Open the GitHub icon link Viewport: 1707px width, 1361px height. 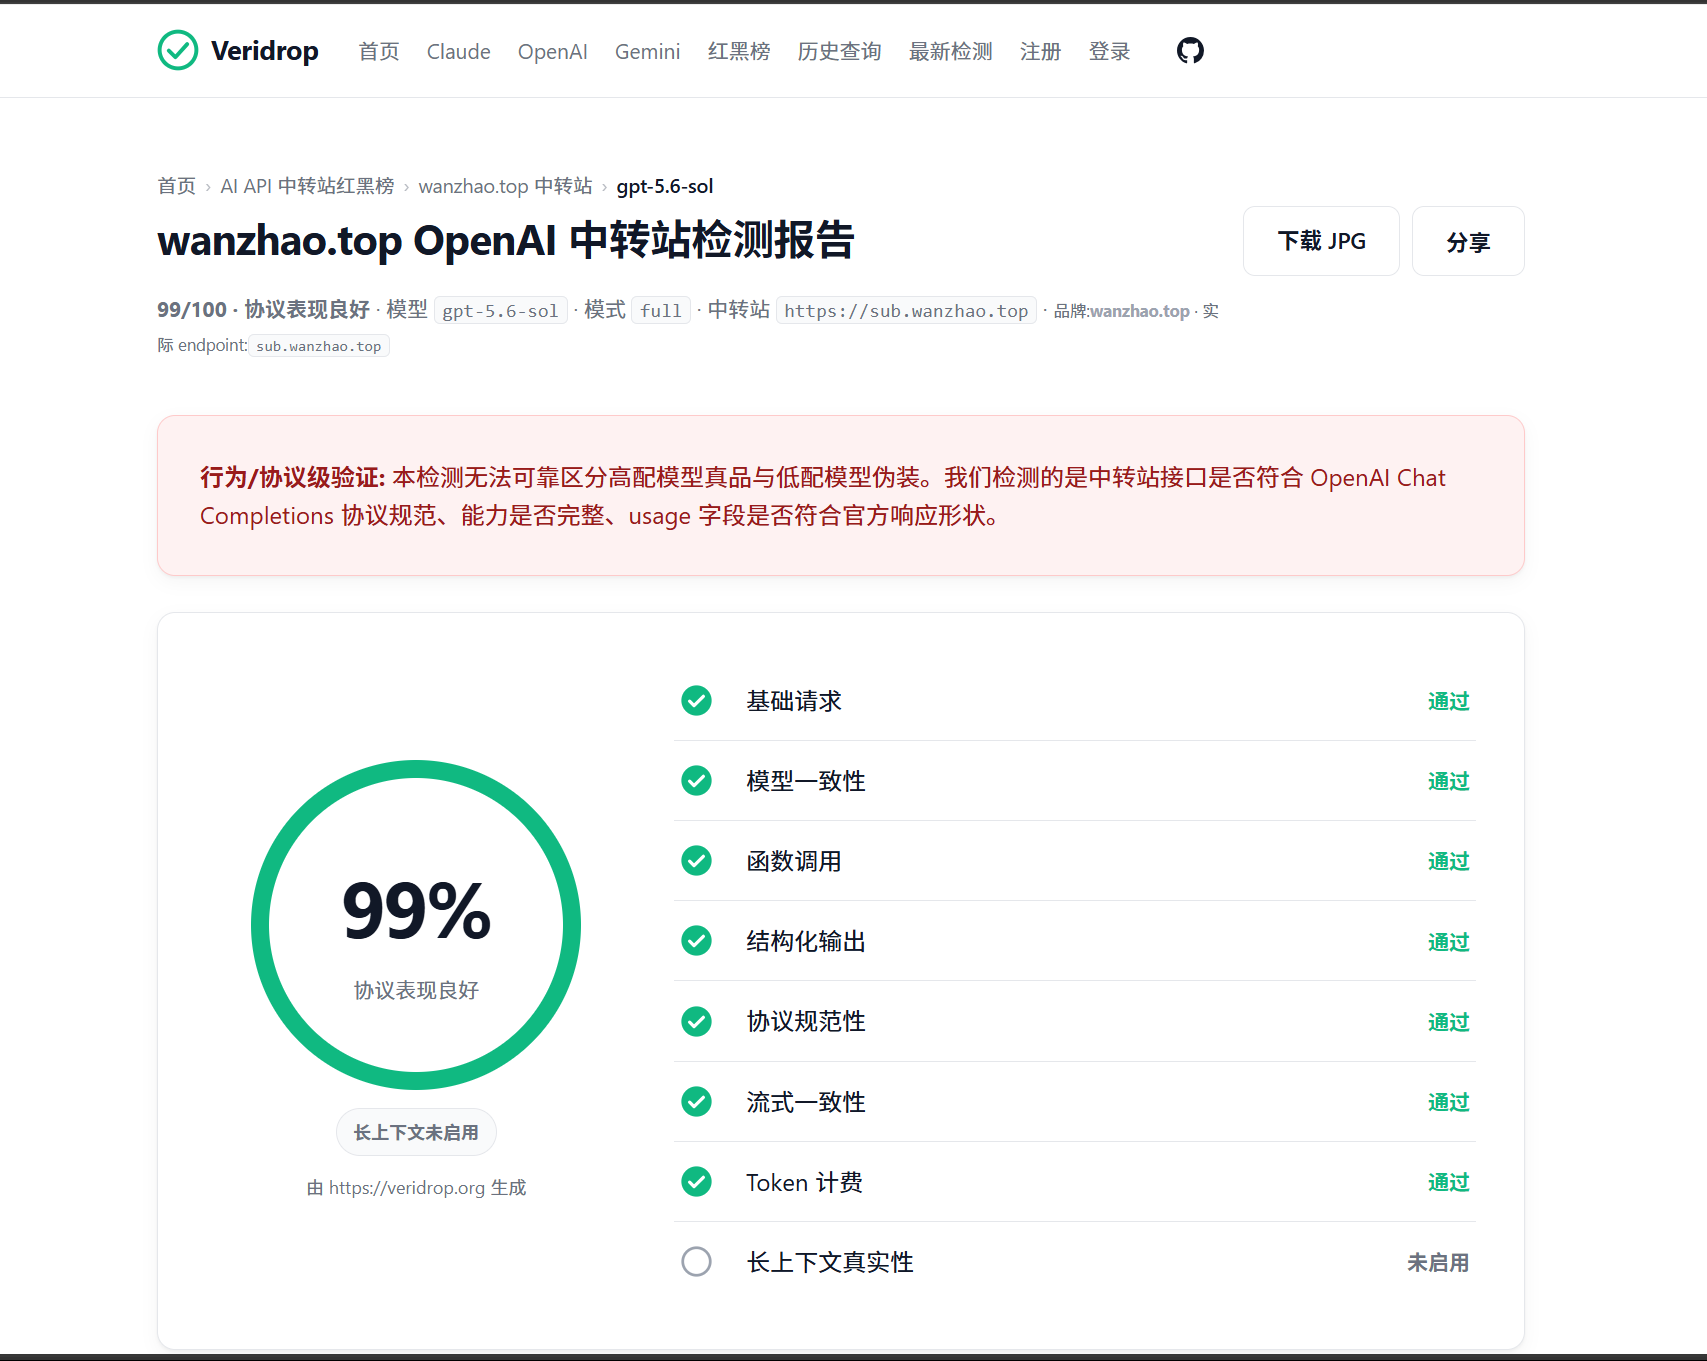point(1190,50)
